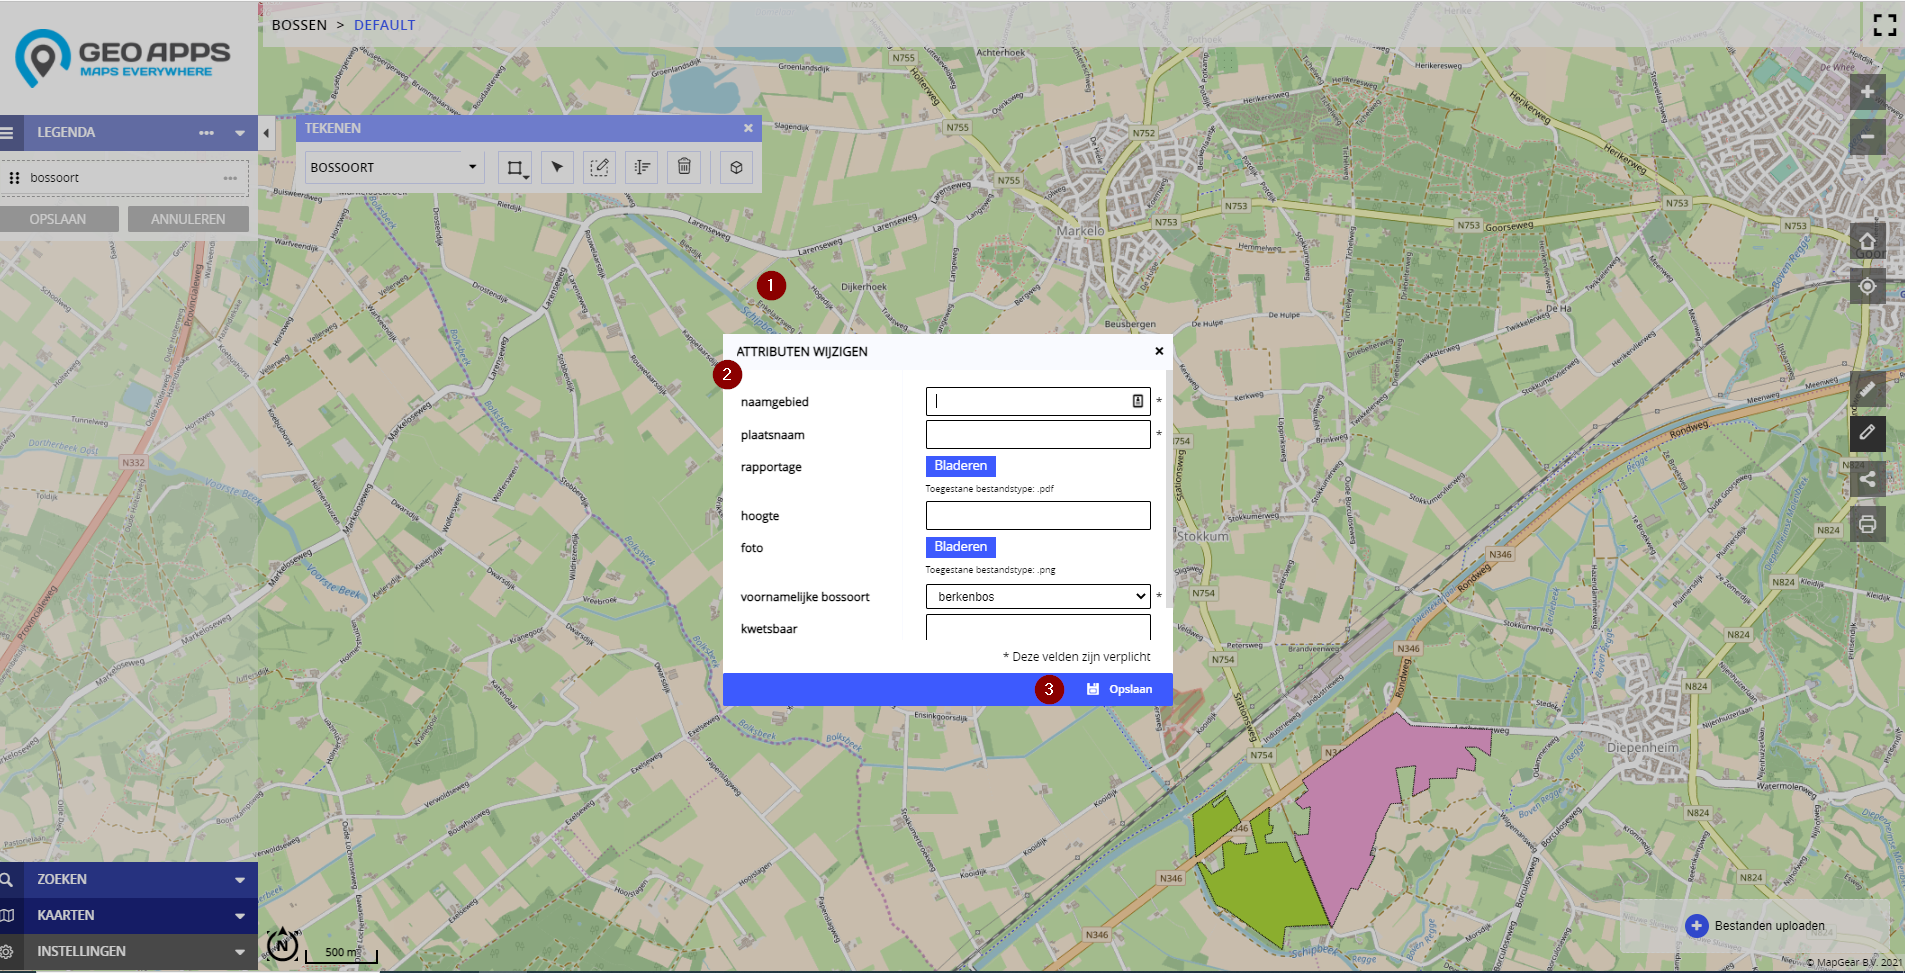Toggle fullscreen map view

click(1884, 25)
